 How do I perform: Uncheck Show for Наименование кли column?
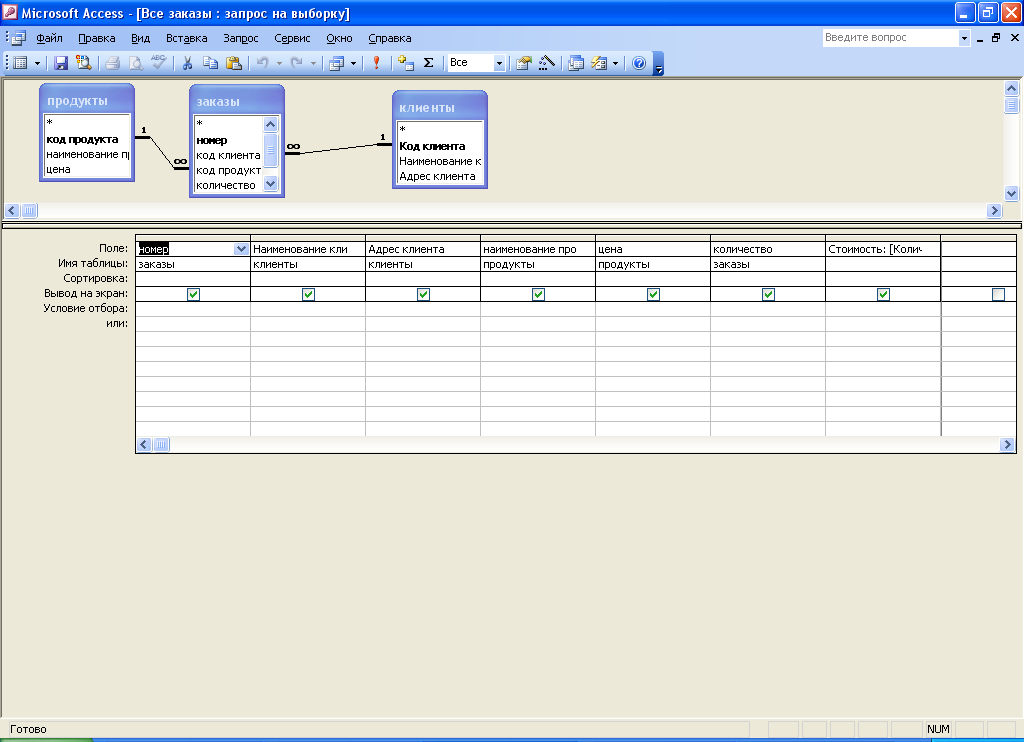[x=308, y=294]
